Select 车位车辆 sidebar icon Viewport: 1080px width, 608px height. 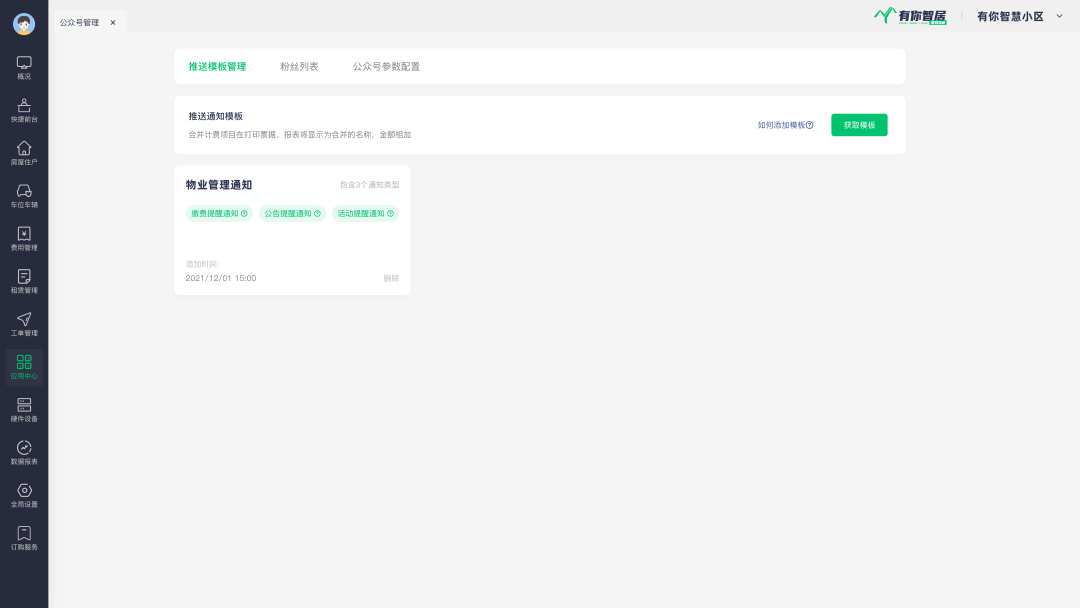(x=24, y=195)
